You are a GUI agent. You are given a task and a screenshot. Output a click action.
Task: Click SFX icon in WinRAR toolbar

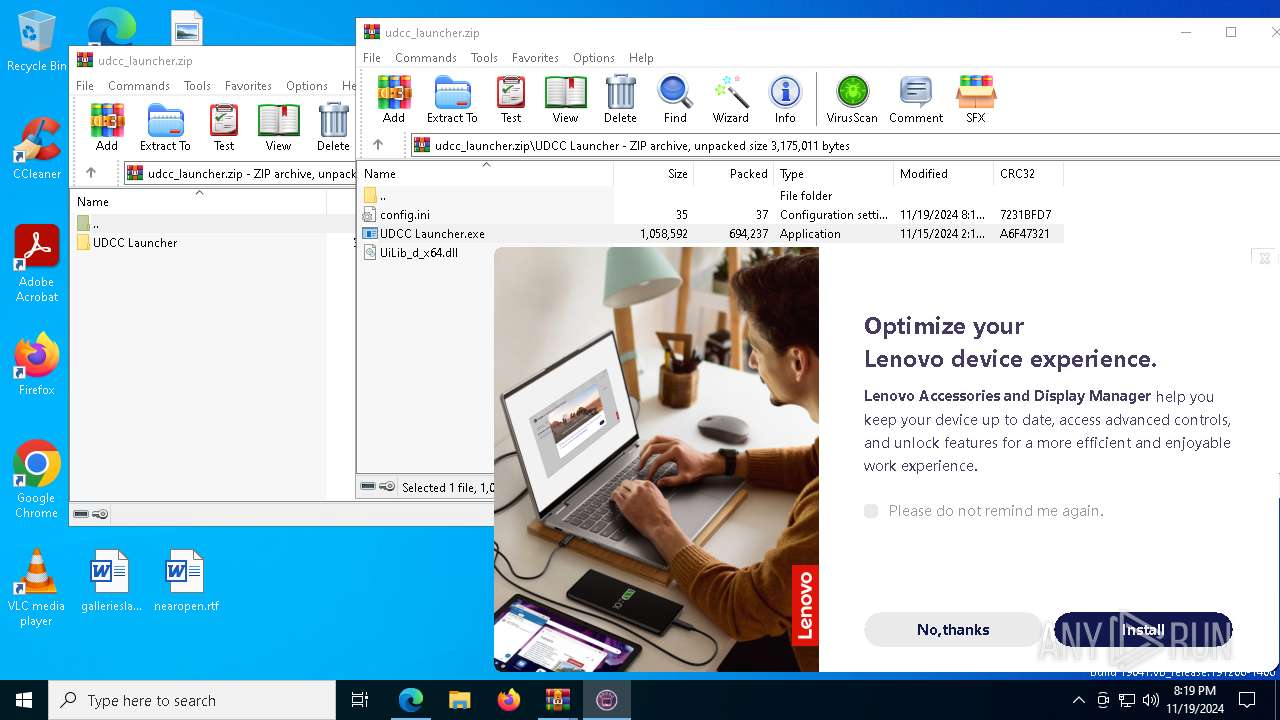point(975,99)
